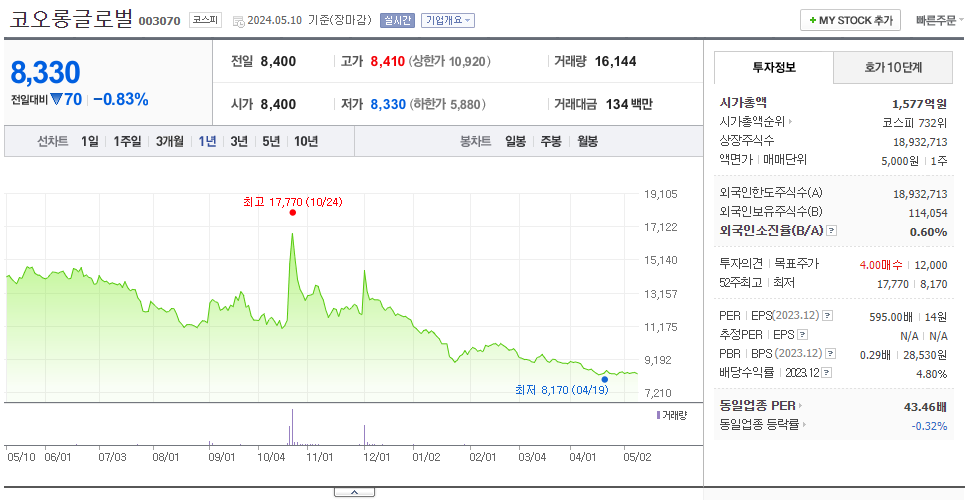Image resolution: width=968 pixels, height=500 pixels.
Task: Click 거래량 value 16,144
Action: point(615,61)
